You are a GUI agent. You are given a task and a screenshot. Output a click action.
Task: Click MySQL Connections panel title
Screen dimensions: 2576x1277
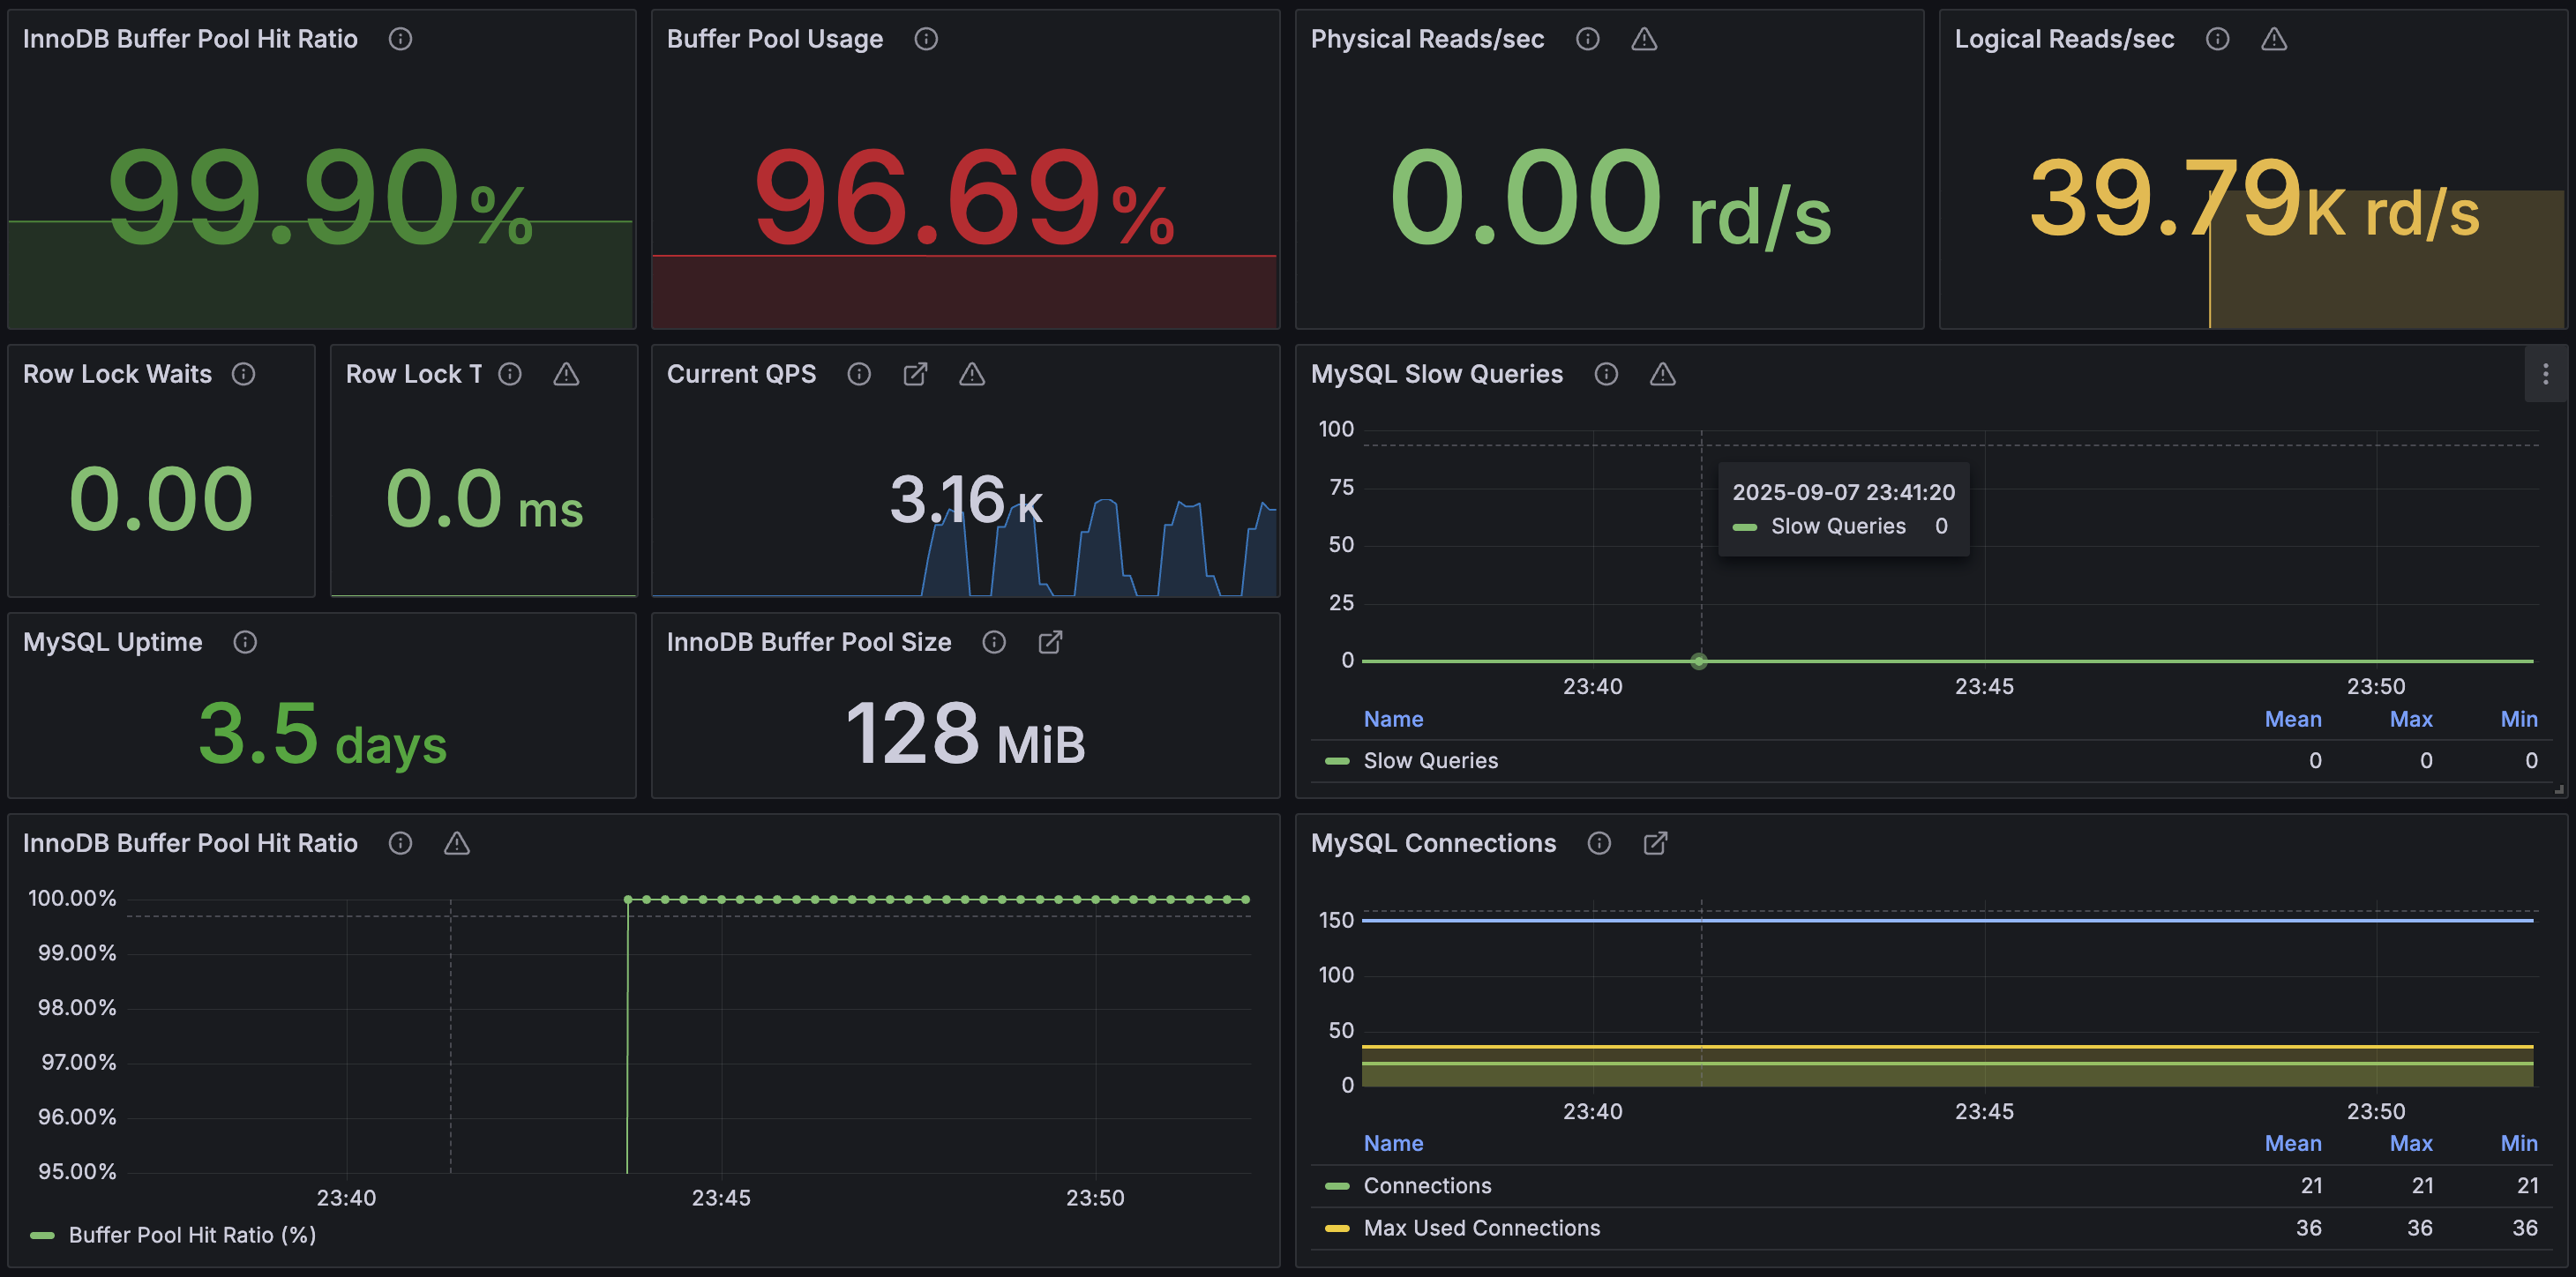click(1433, 843)
